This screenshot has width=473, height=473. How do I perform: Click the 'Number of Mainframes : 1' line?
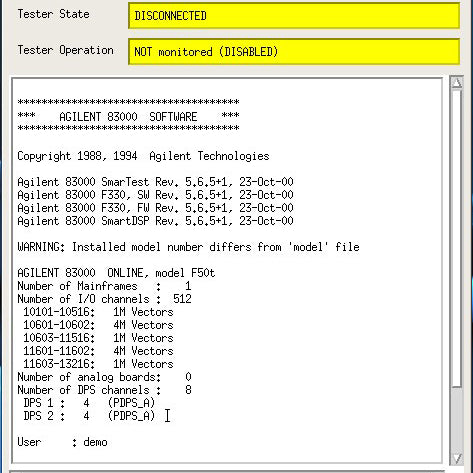104,286
